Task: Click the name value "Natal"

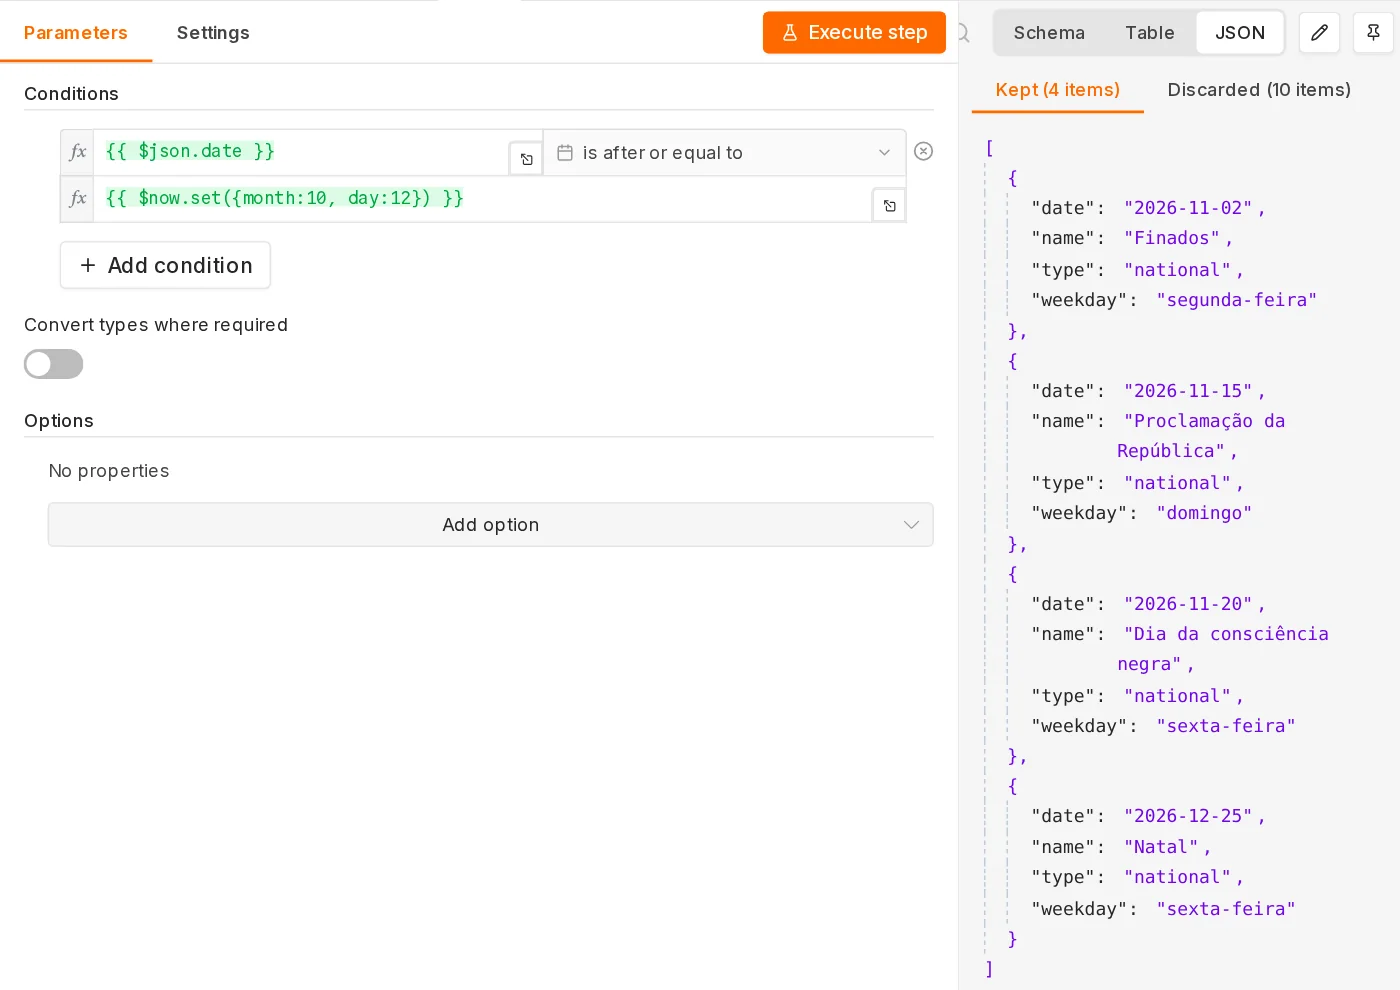Action: click(x=1160, y=847)
